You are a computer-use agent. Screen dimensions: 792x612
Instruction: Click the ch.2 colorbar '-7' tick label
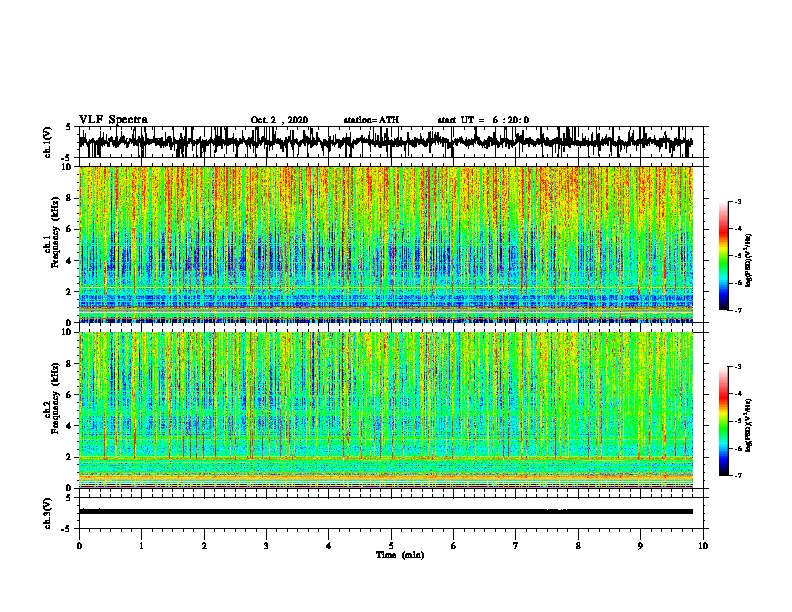[x=737, y=475]
